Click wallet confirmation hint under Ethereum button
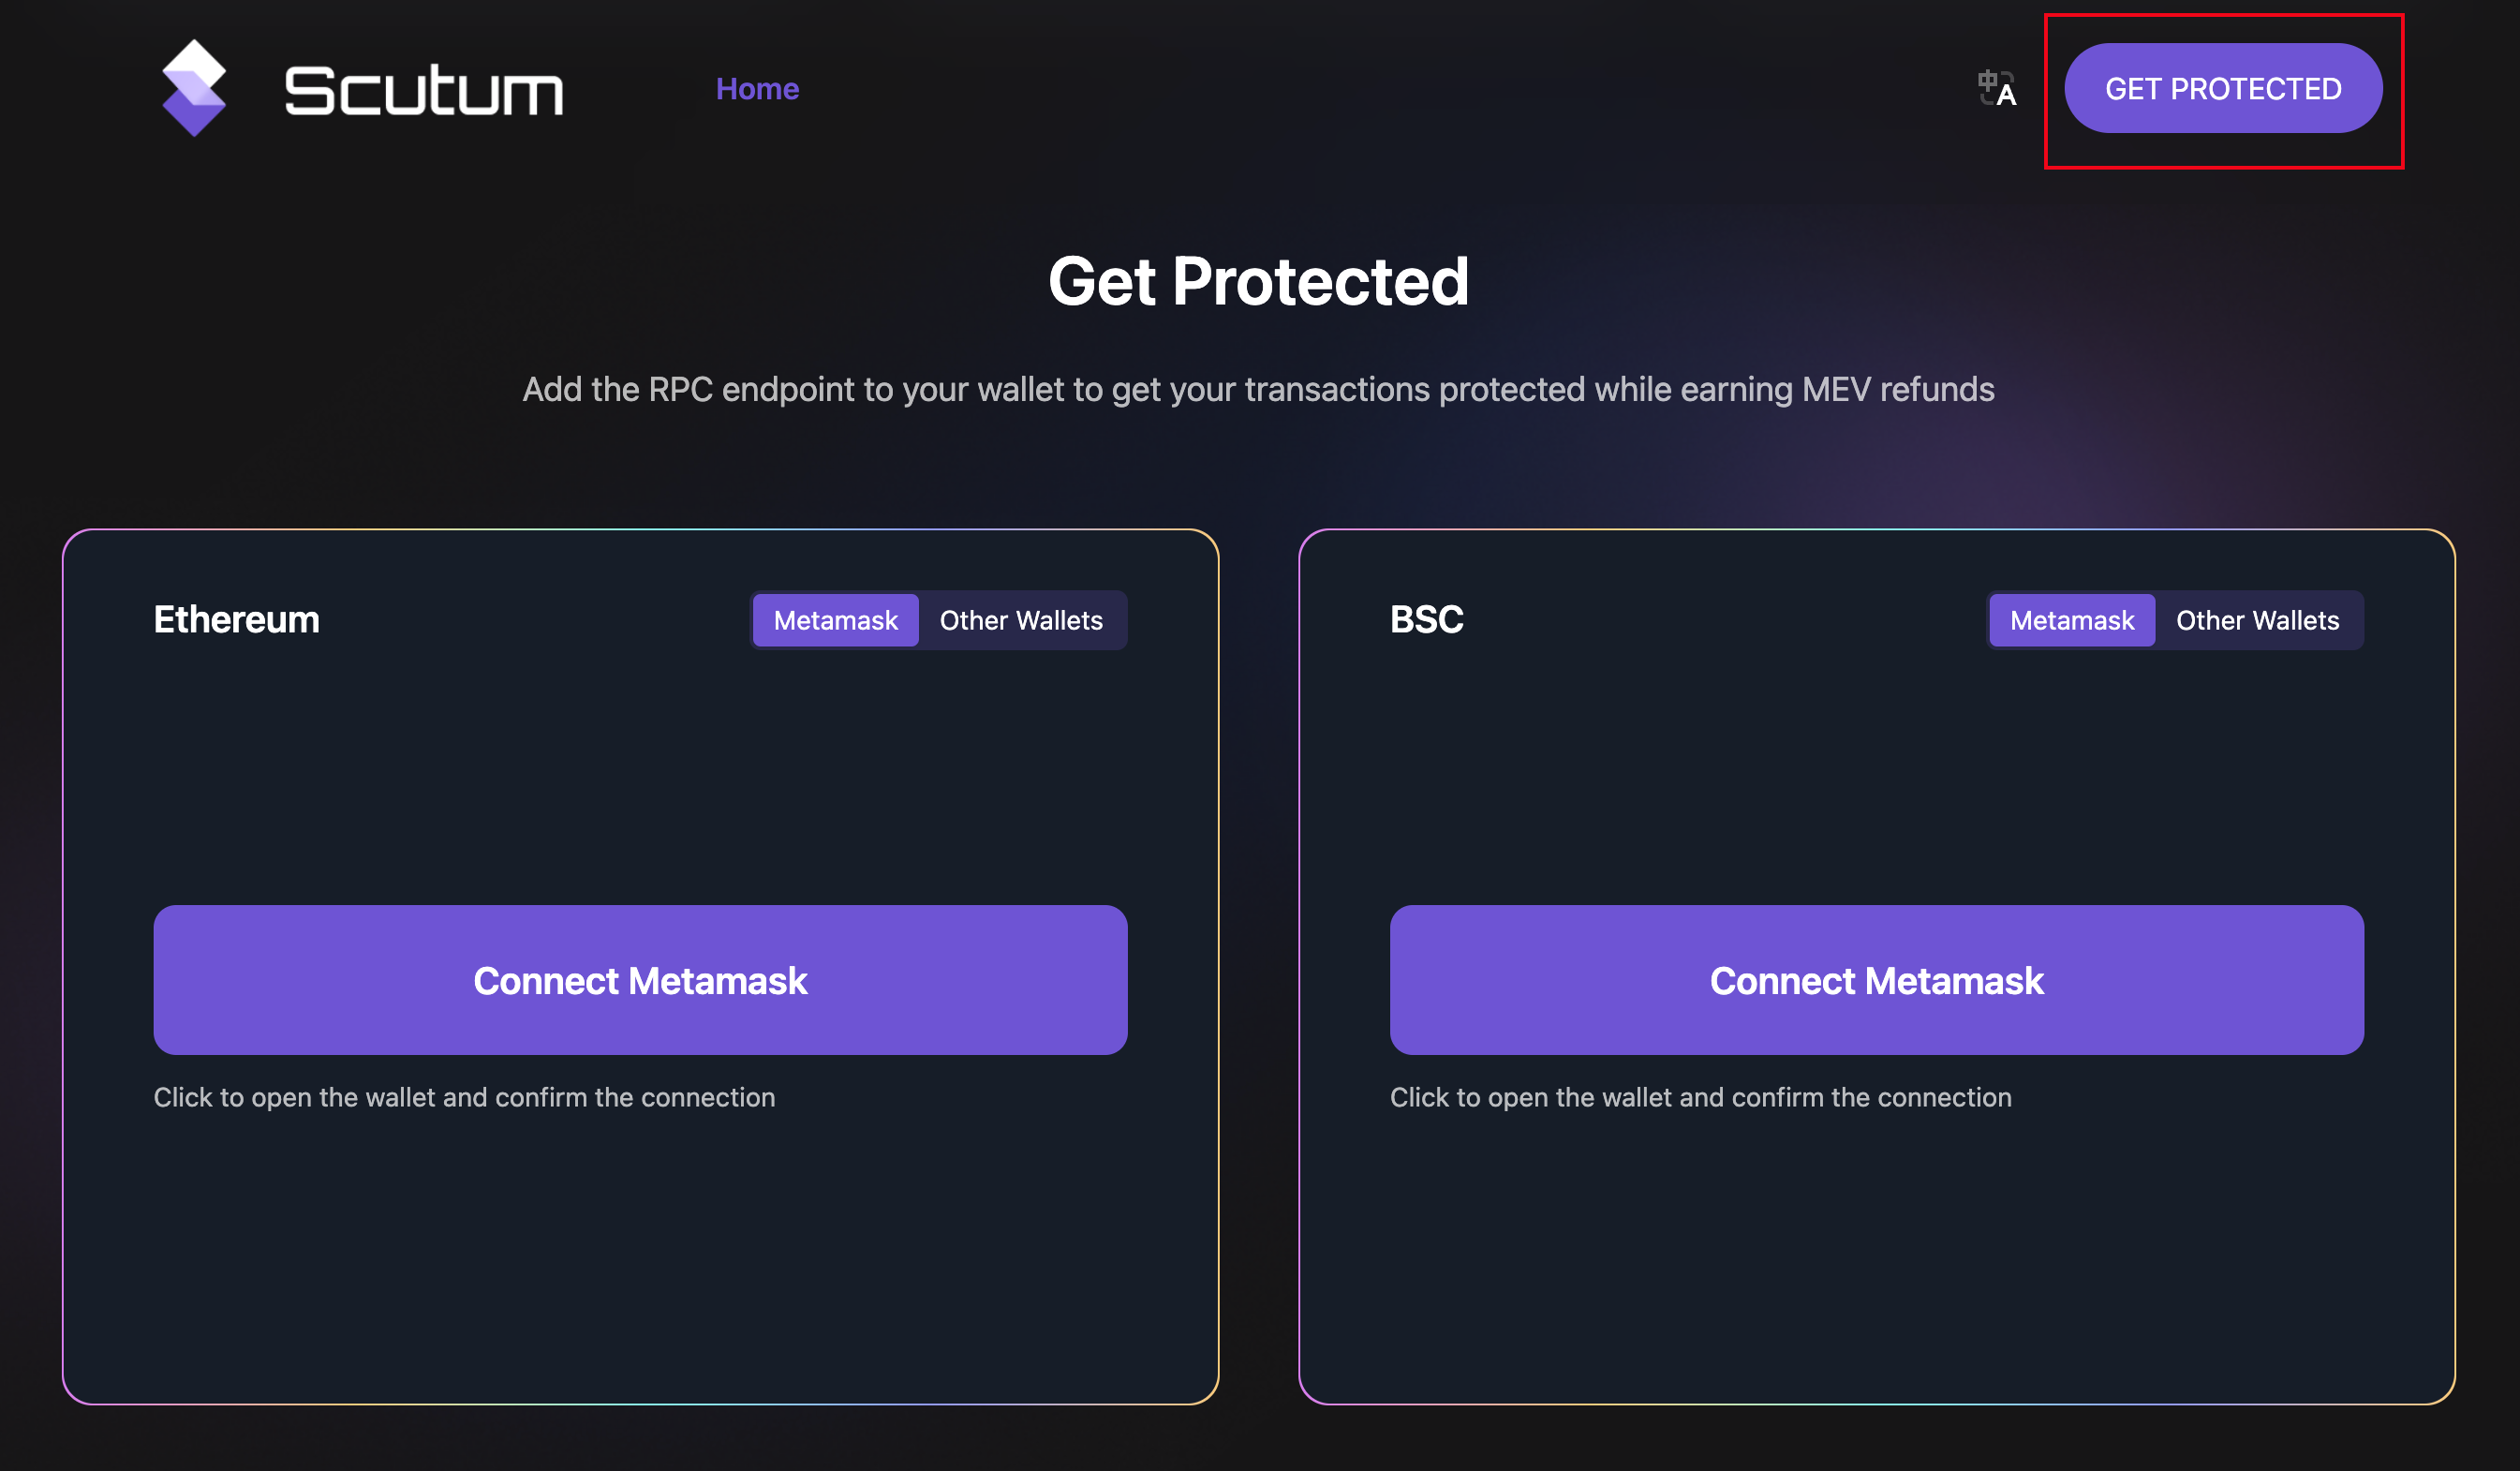 tap(464, 1097)
